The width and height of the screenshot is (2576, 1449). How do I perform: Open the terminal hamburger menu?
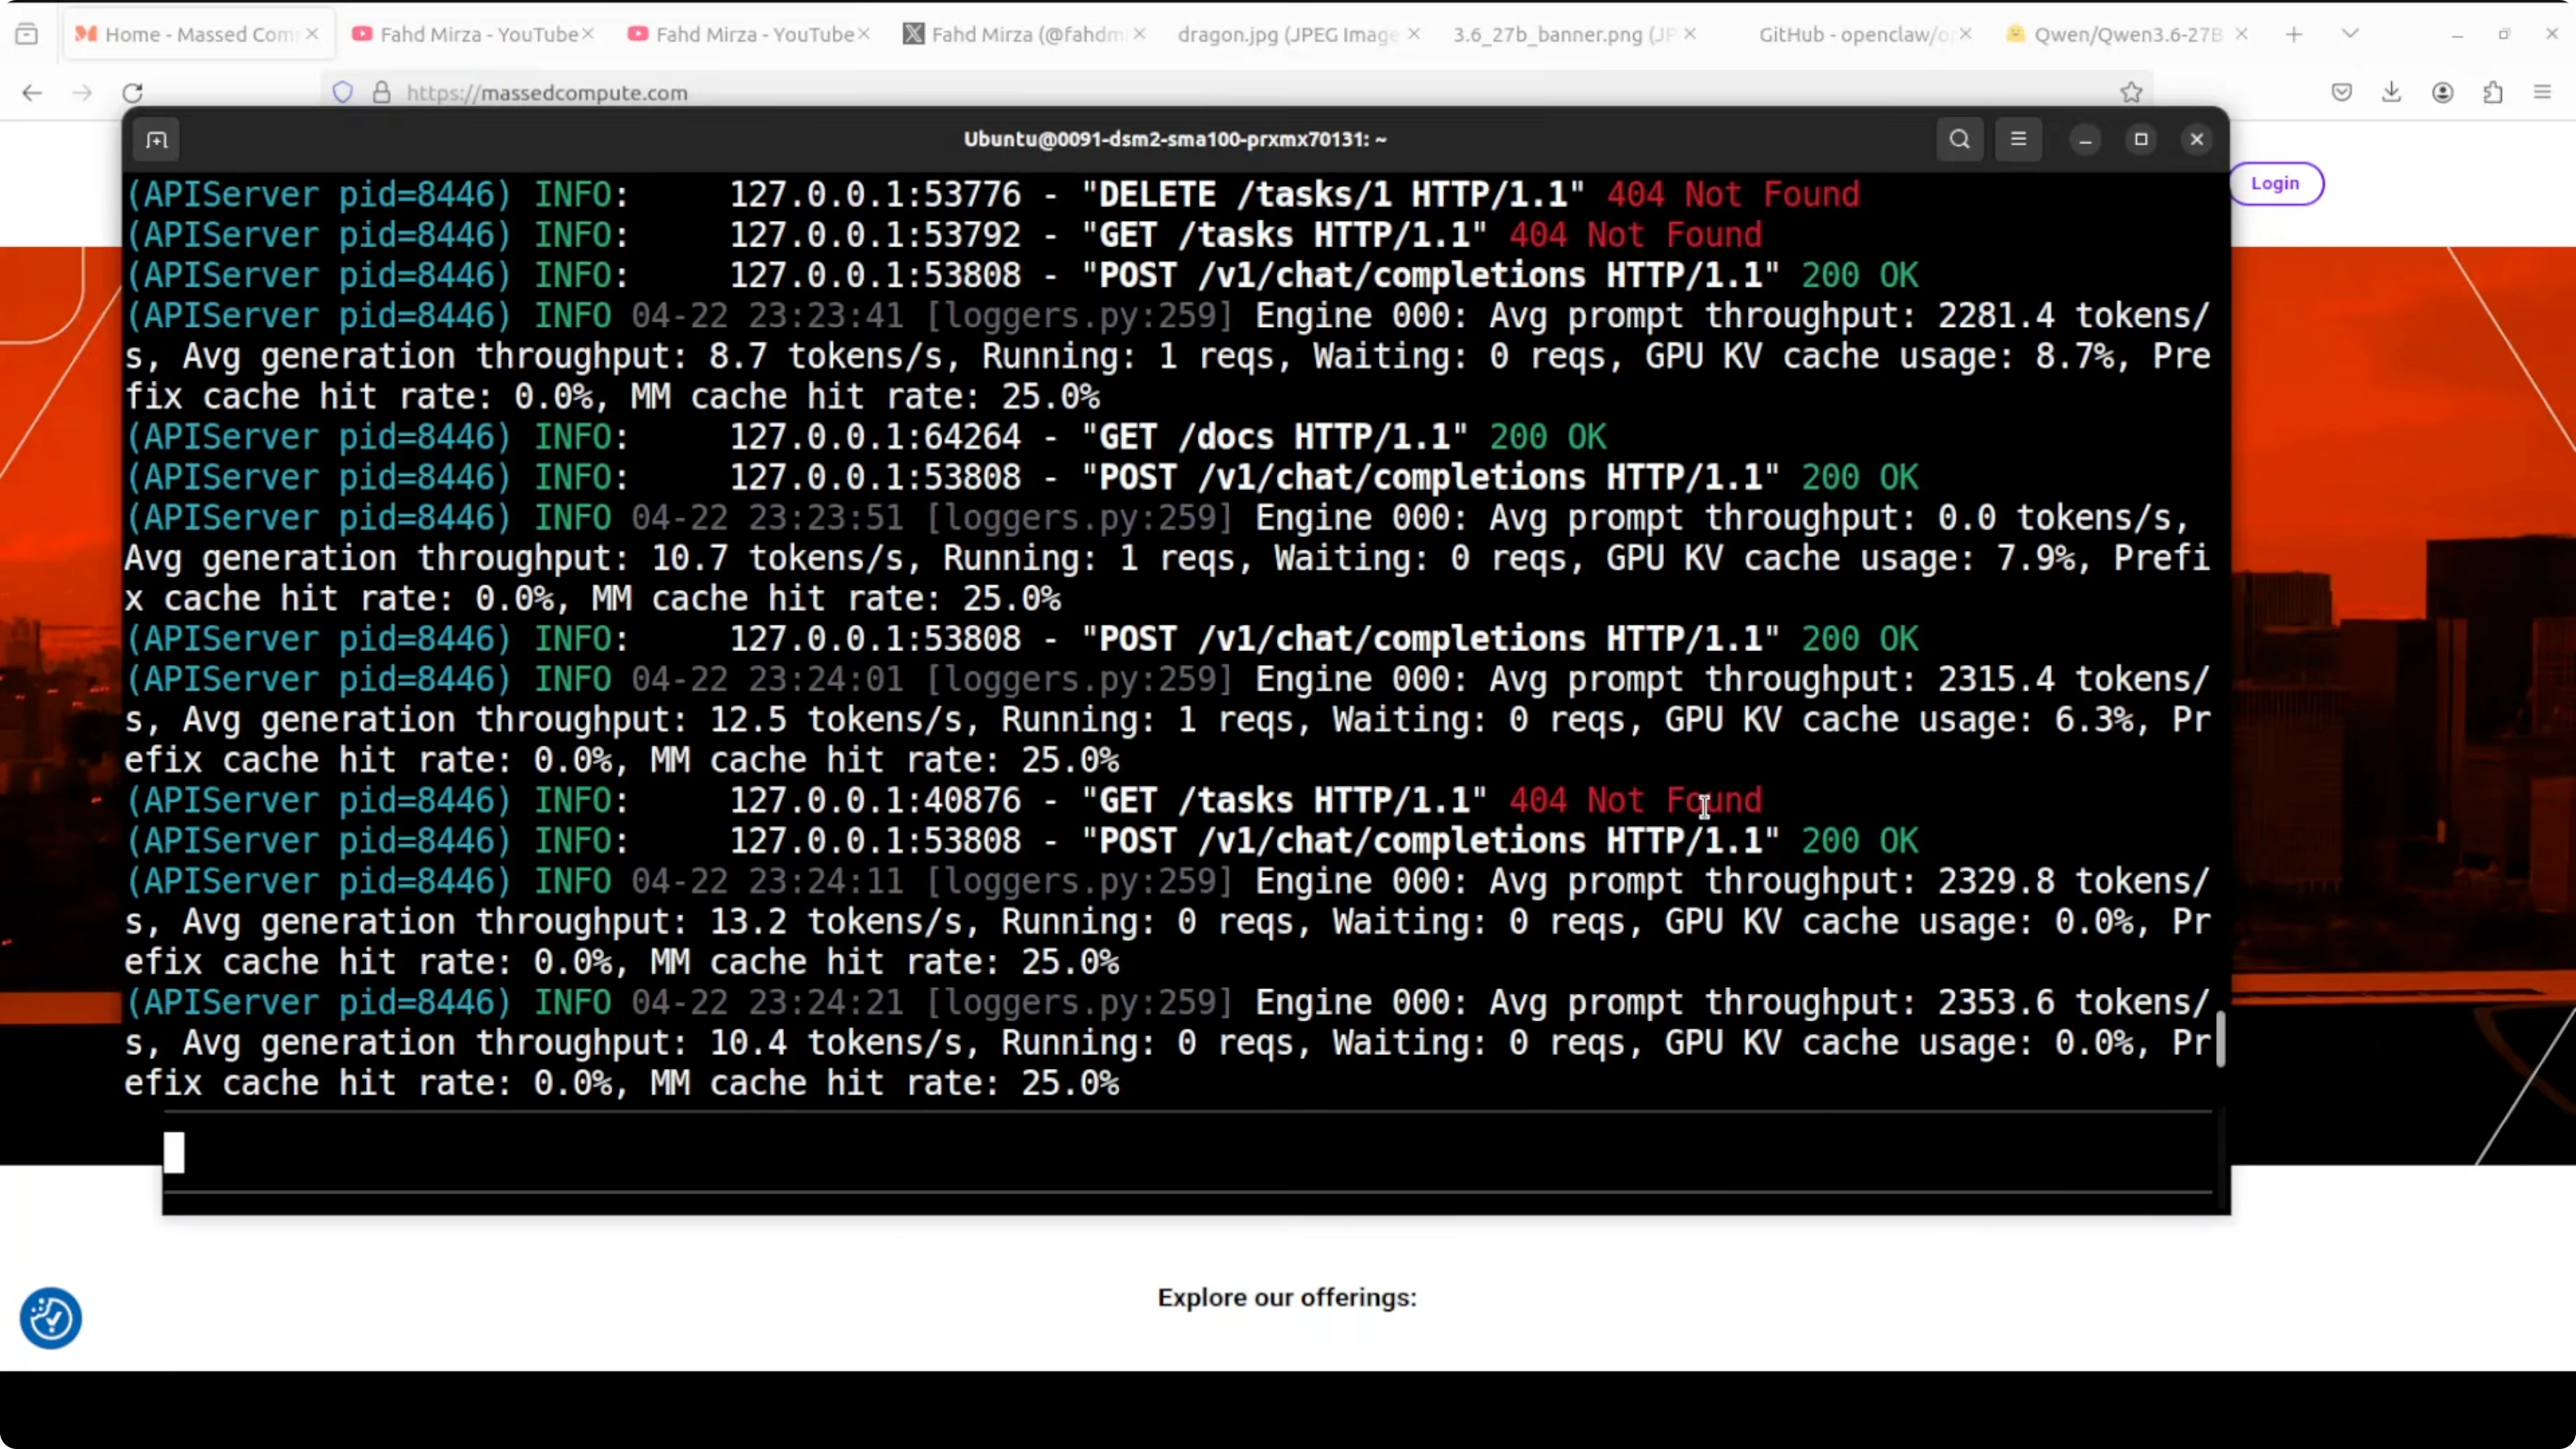tap(2018, 140)
